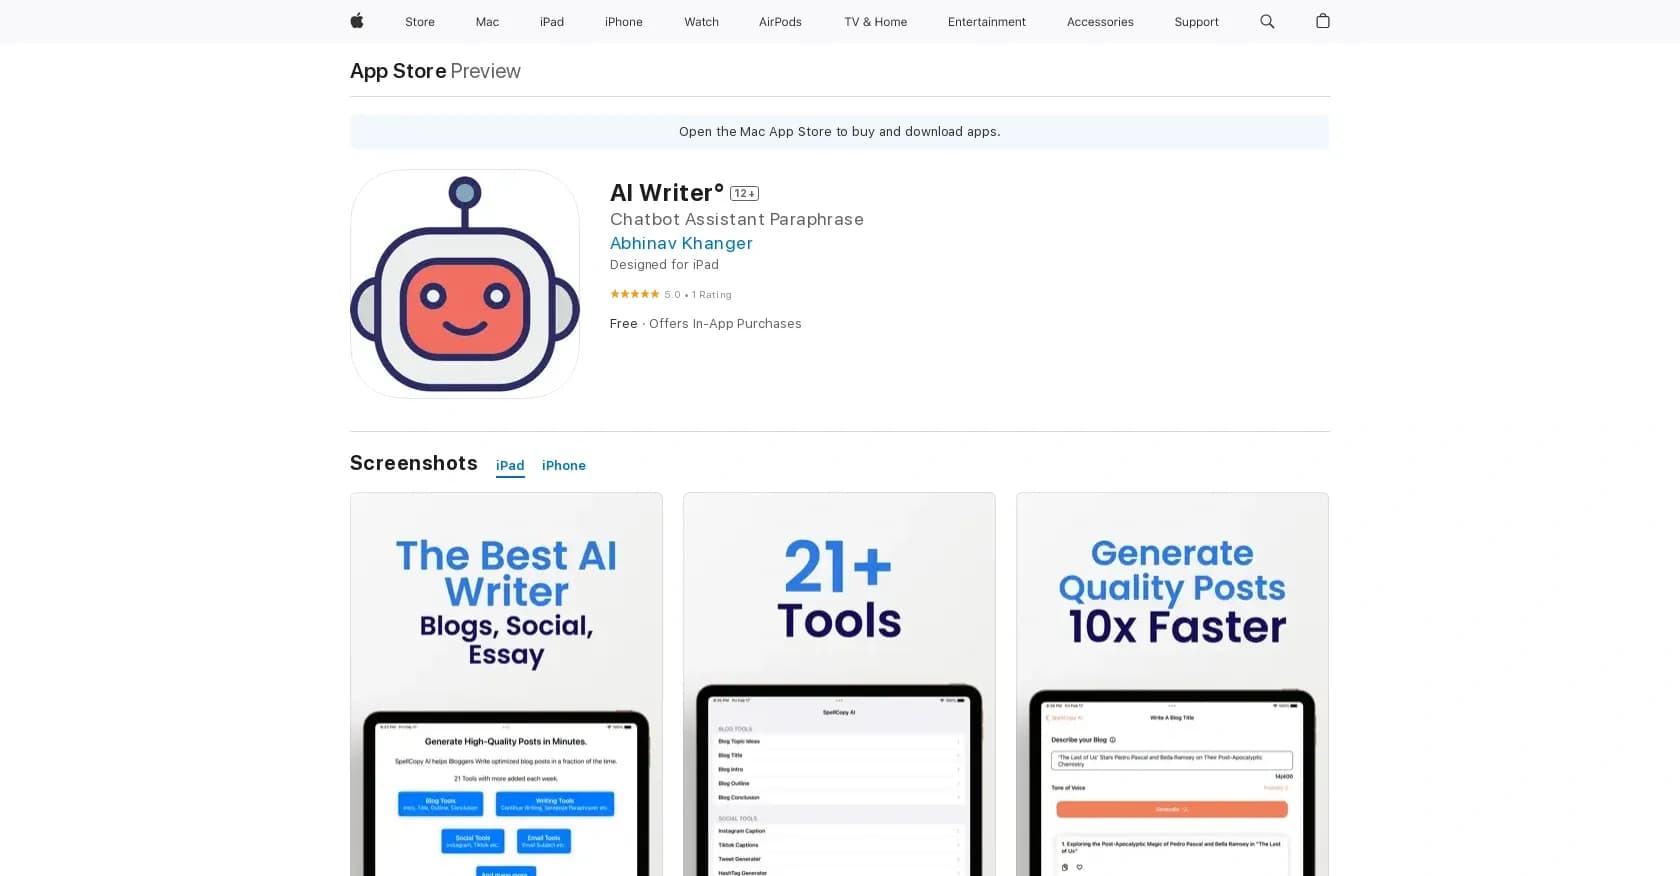Click the 'Designed for iPad' text
The image size is (1680, 876).
click(664, 265)
